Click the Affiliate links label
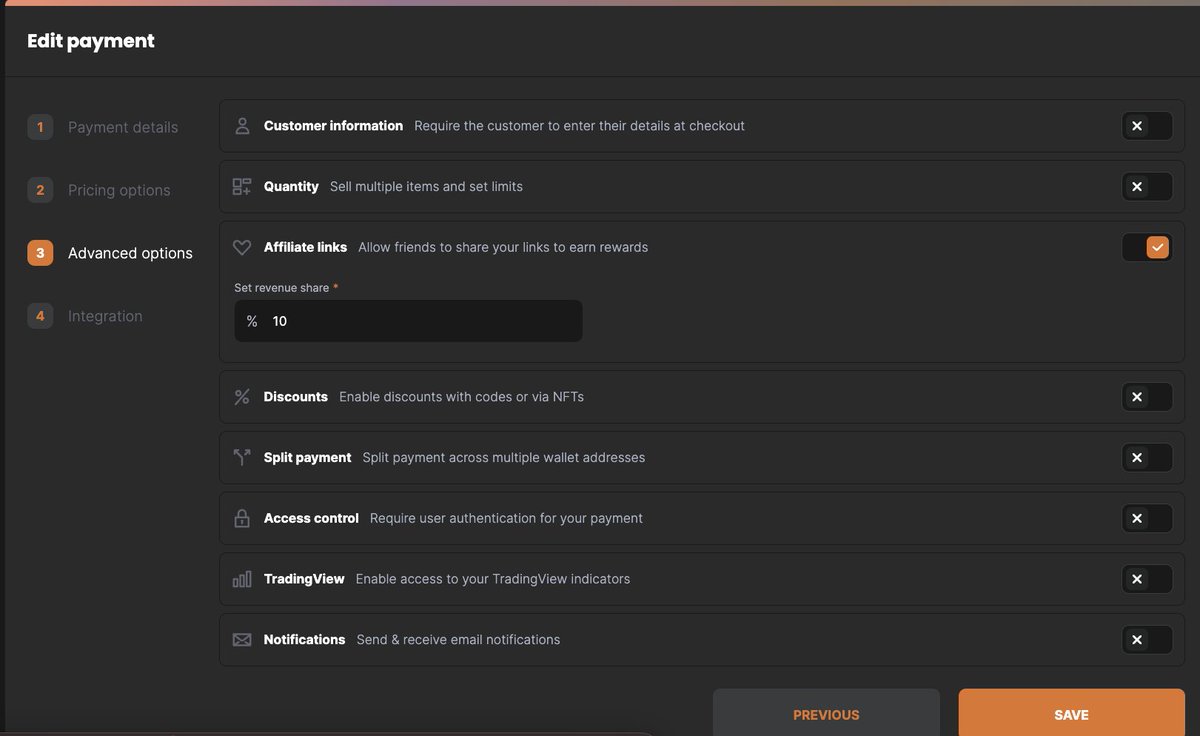1200x736 pixels. 305,247
